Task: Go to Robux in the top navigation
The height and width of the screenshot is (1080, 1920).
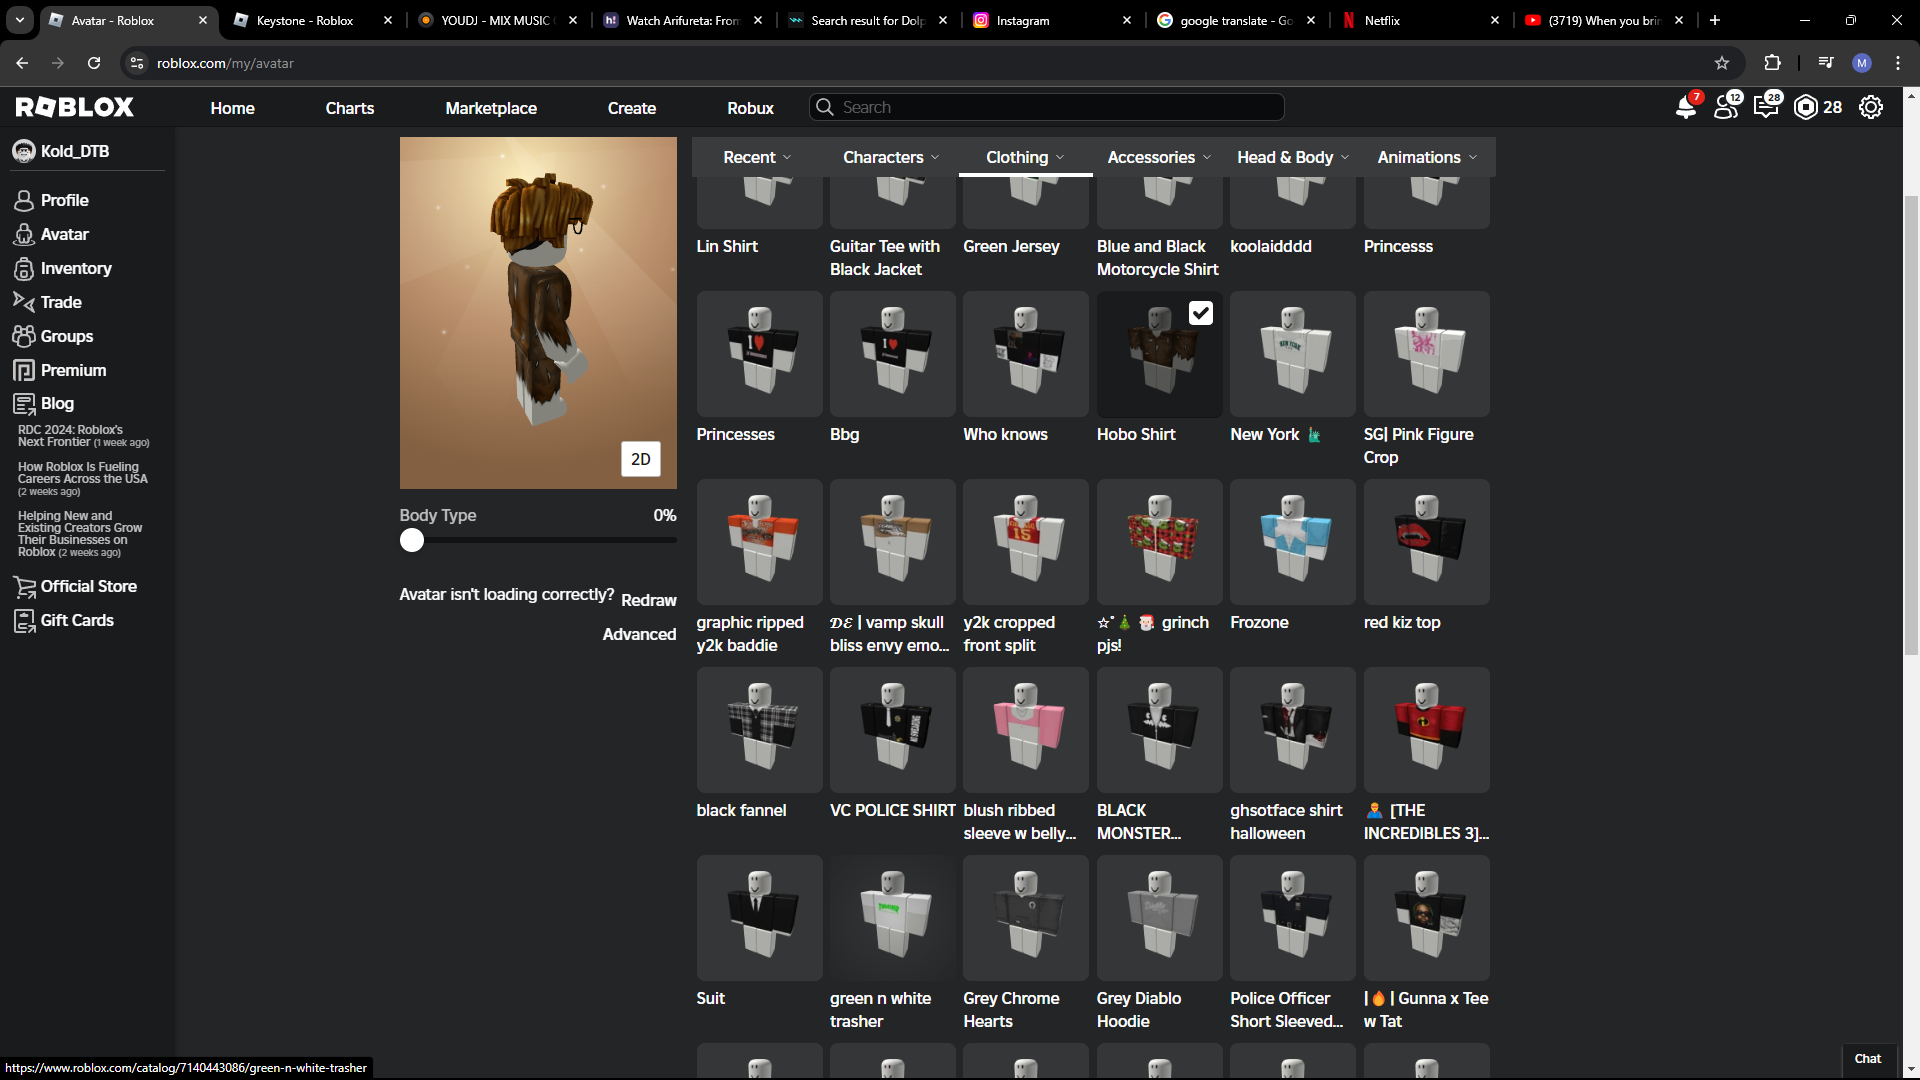Action: pyautogui.click(x=751, y=108)
